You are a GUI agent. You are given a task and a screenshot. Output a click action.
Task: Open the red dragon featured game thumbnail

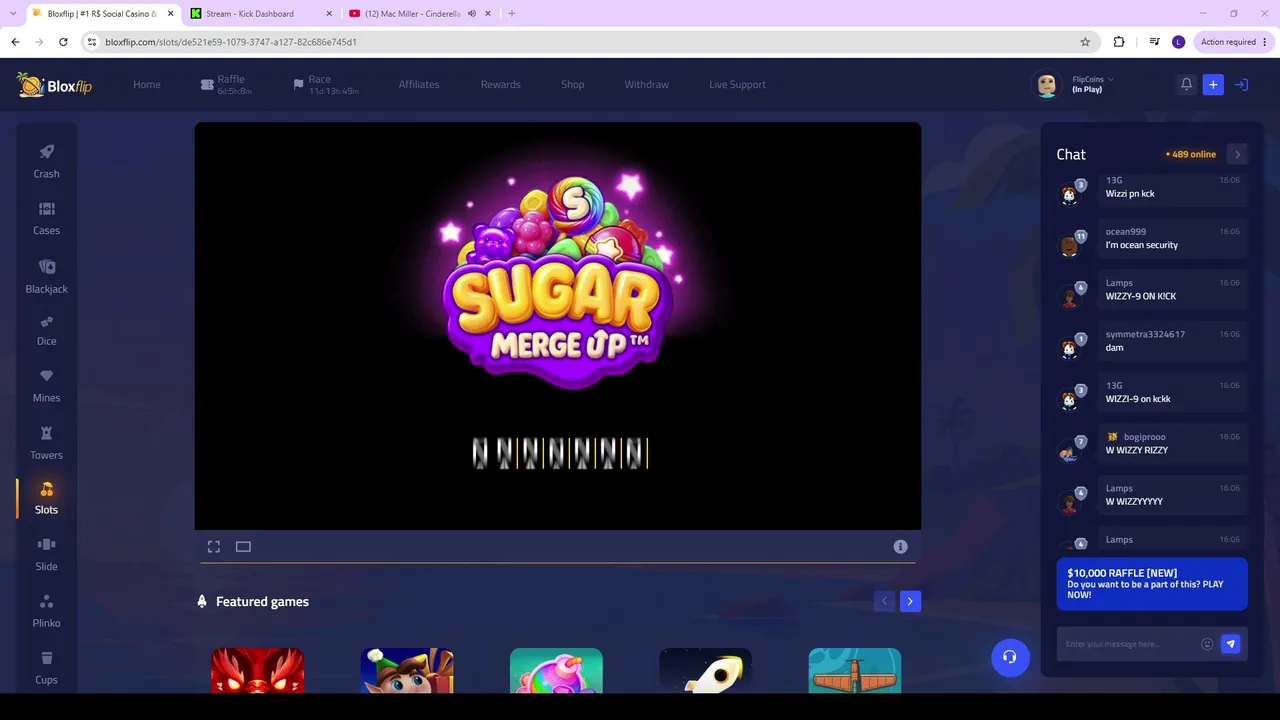258,670
